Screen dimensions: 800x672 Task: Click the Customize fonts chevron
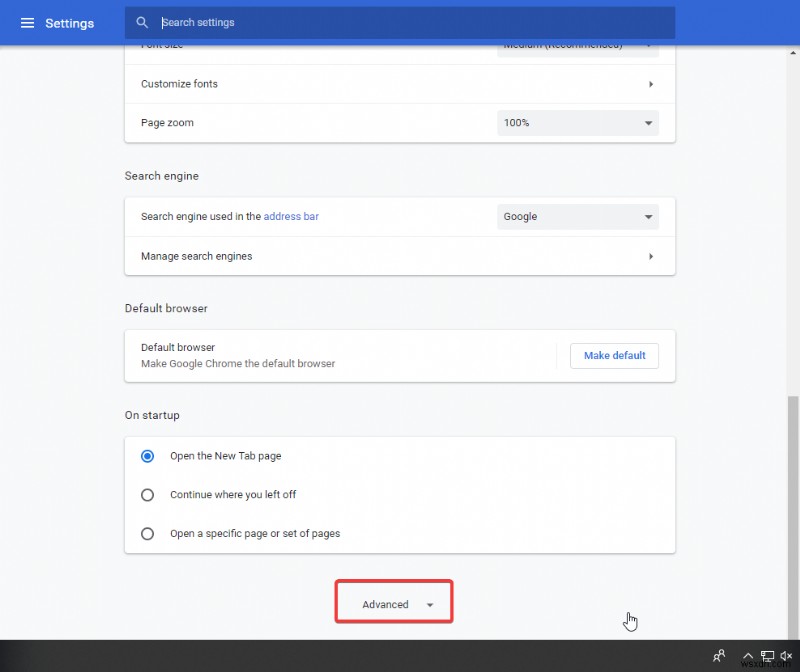pyautogui.click(x=651, y=84)
